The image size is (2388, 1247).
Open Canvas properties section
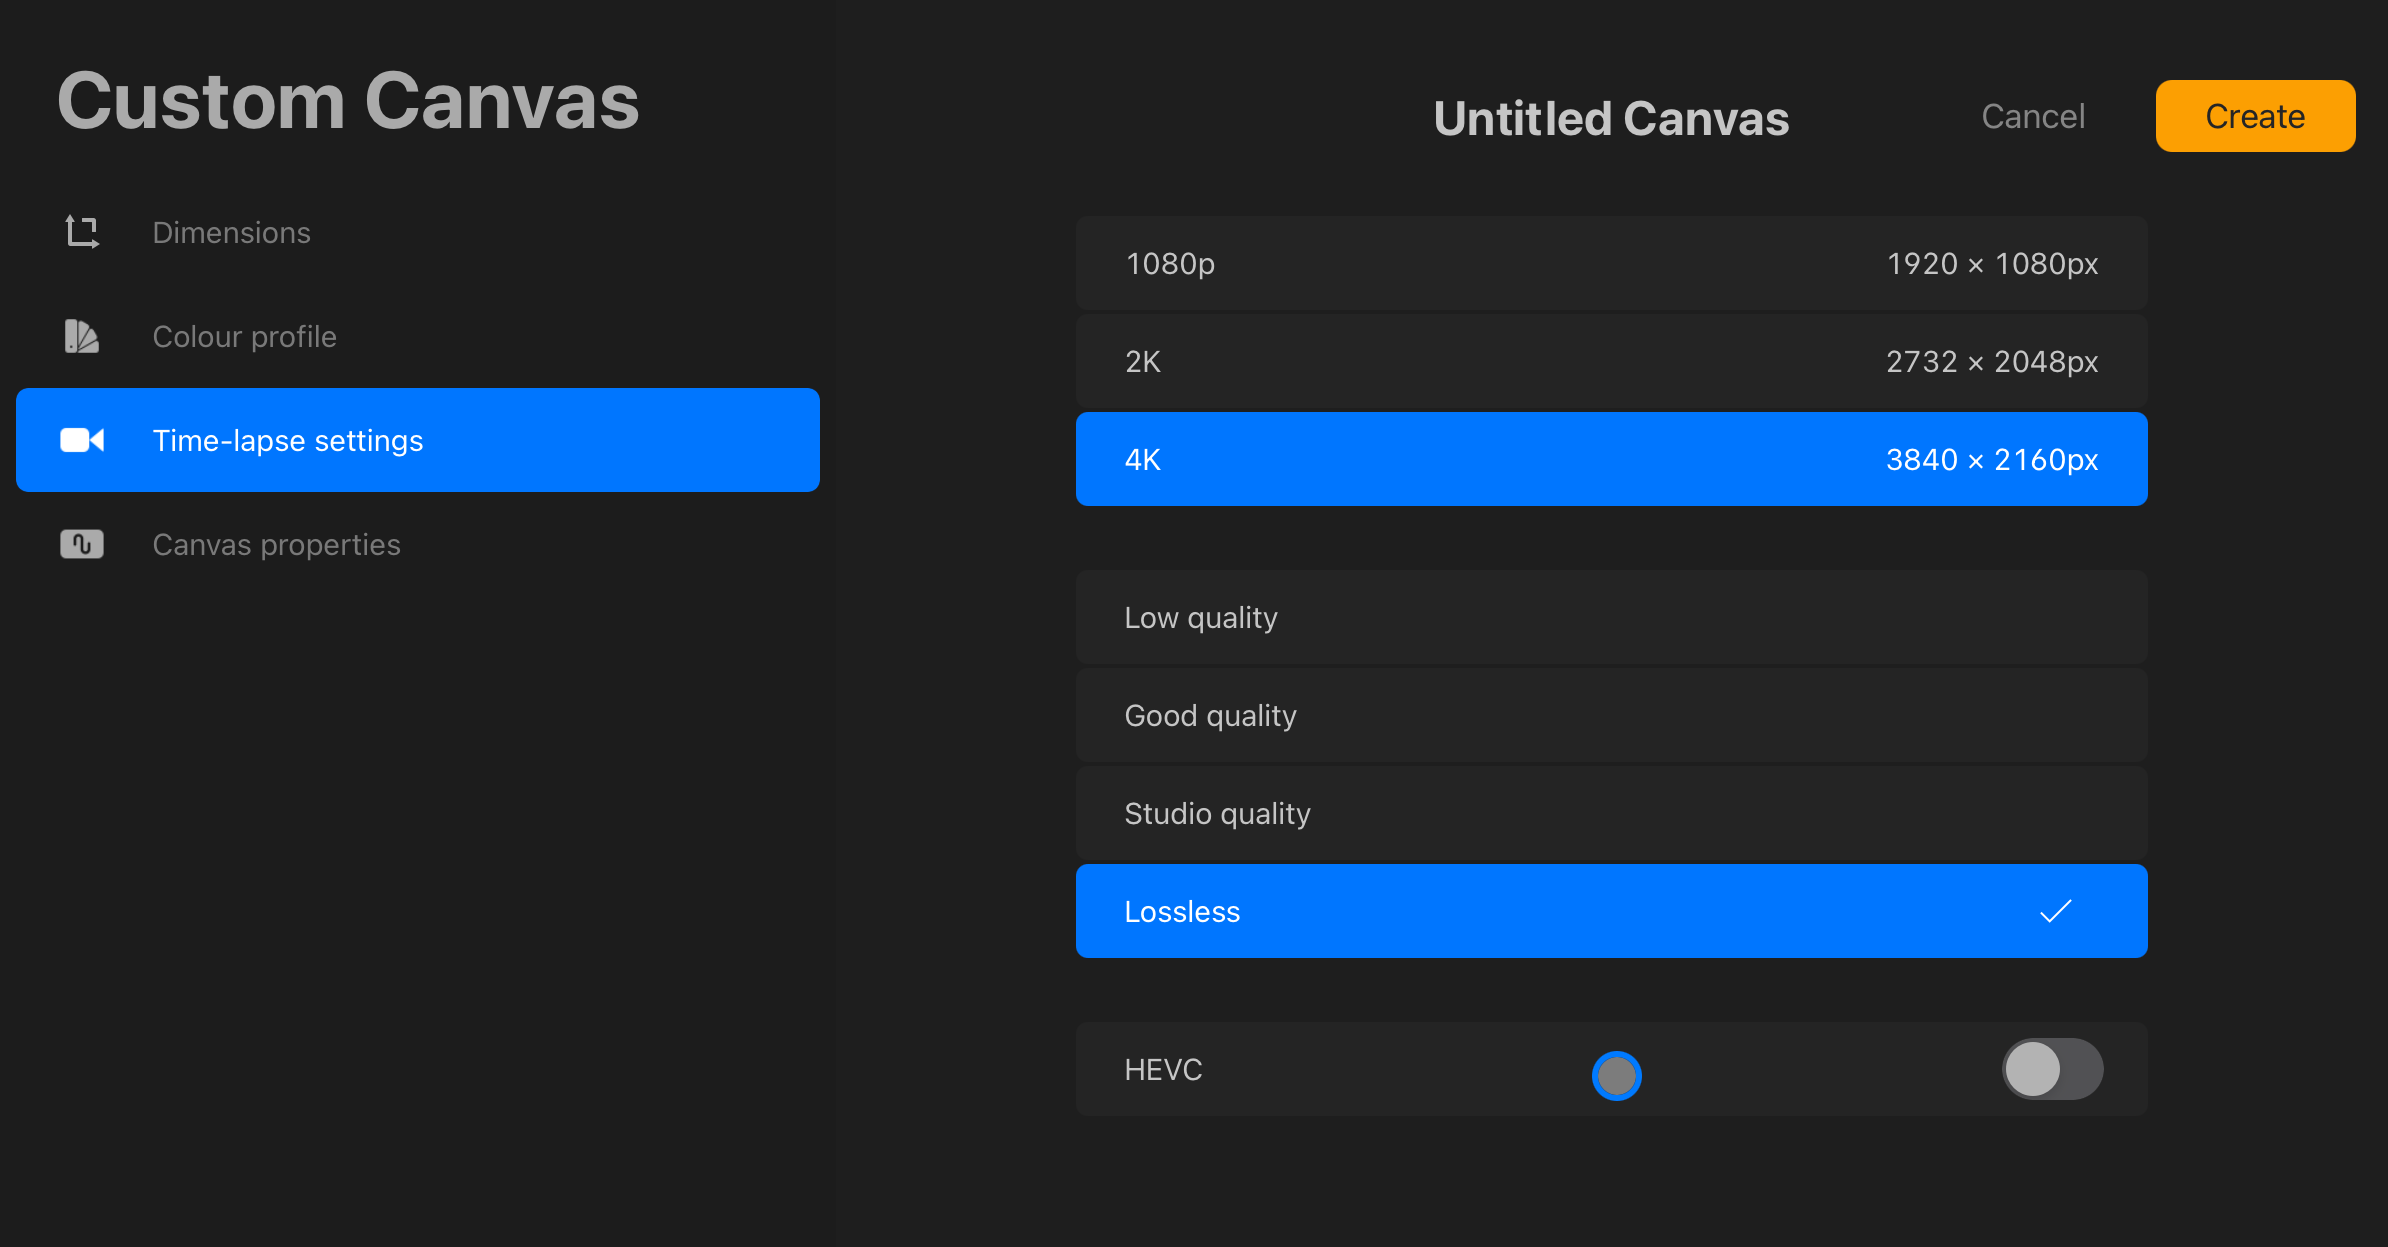pyautogui.click(x=277, y=545)
